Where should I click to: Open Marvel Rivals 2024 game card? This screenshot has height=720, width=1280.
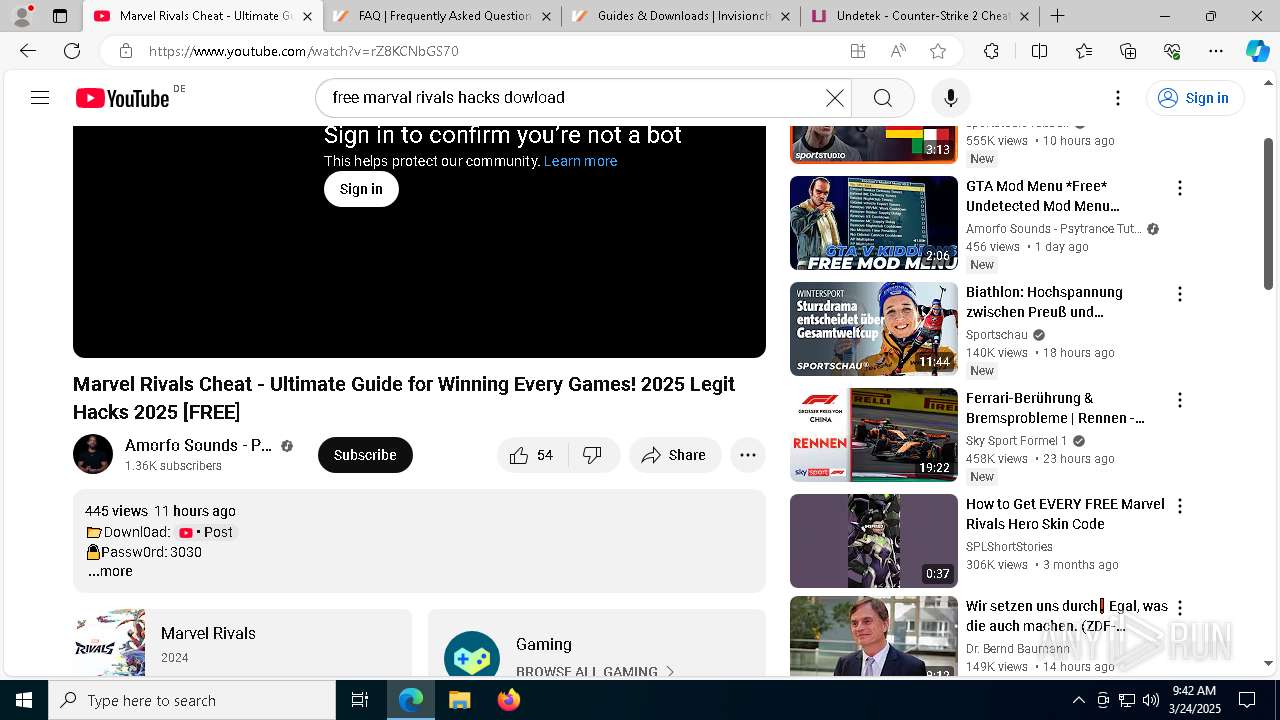point(242,643)
